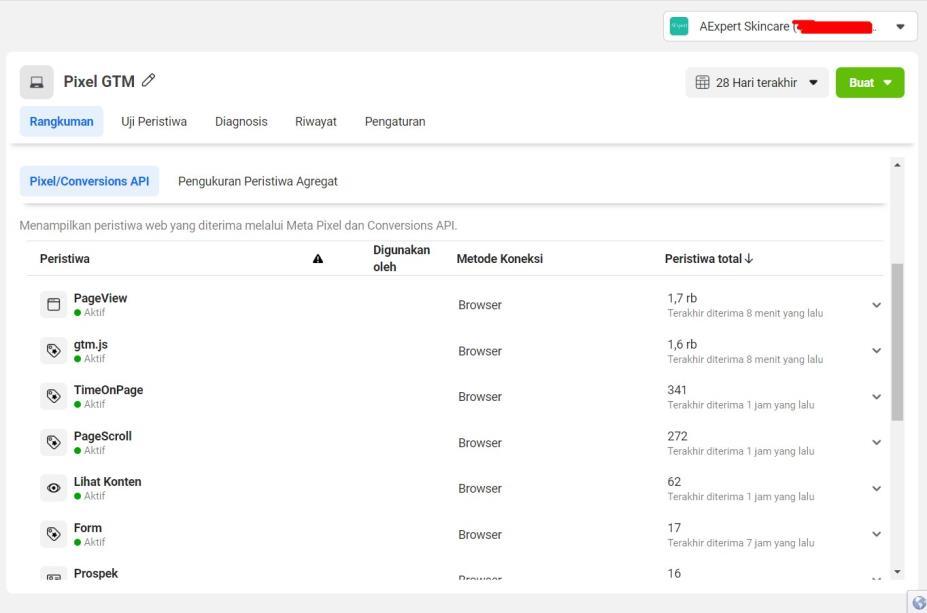Select the Pengukuran Peristiwa Agregat tab

point(257,181)
